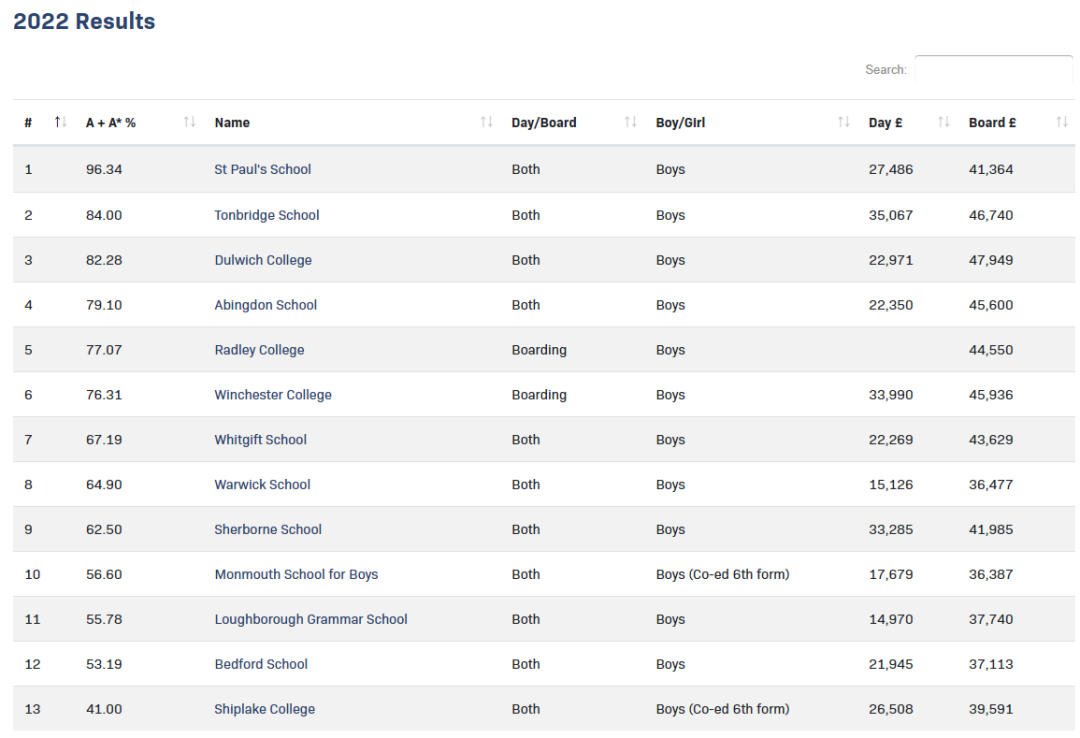Visit Warwick School page
1080x738 pixels.
[262, 484]
